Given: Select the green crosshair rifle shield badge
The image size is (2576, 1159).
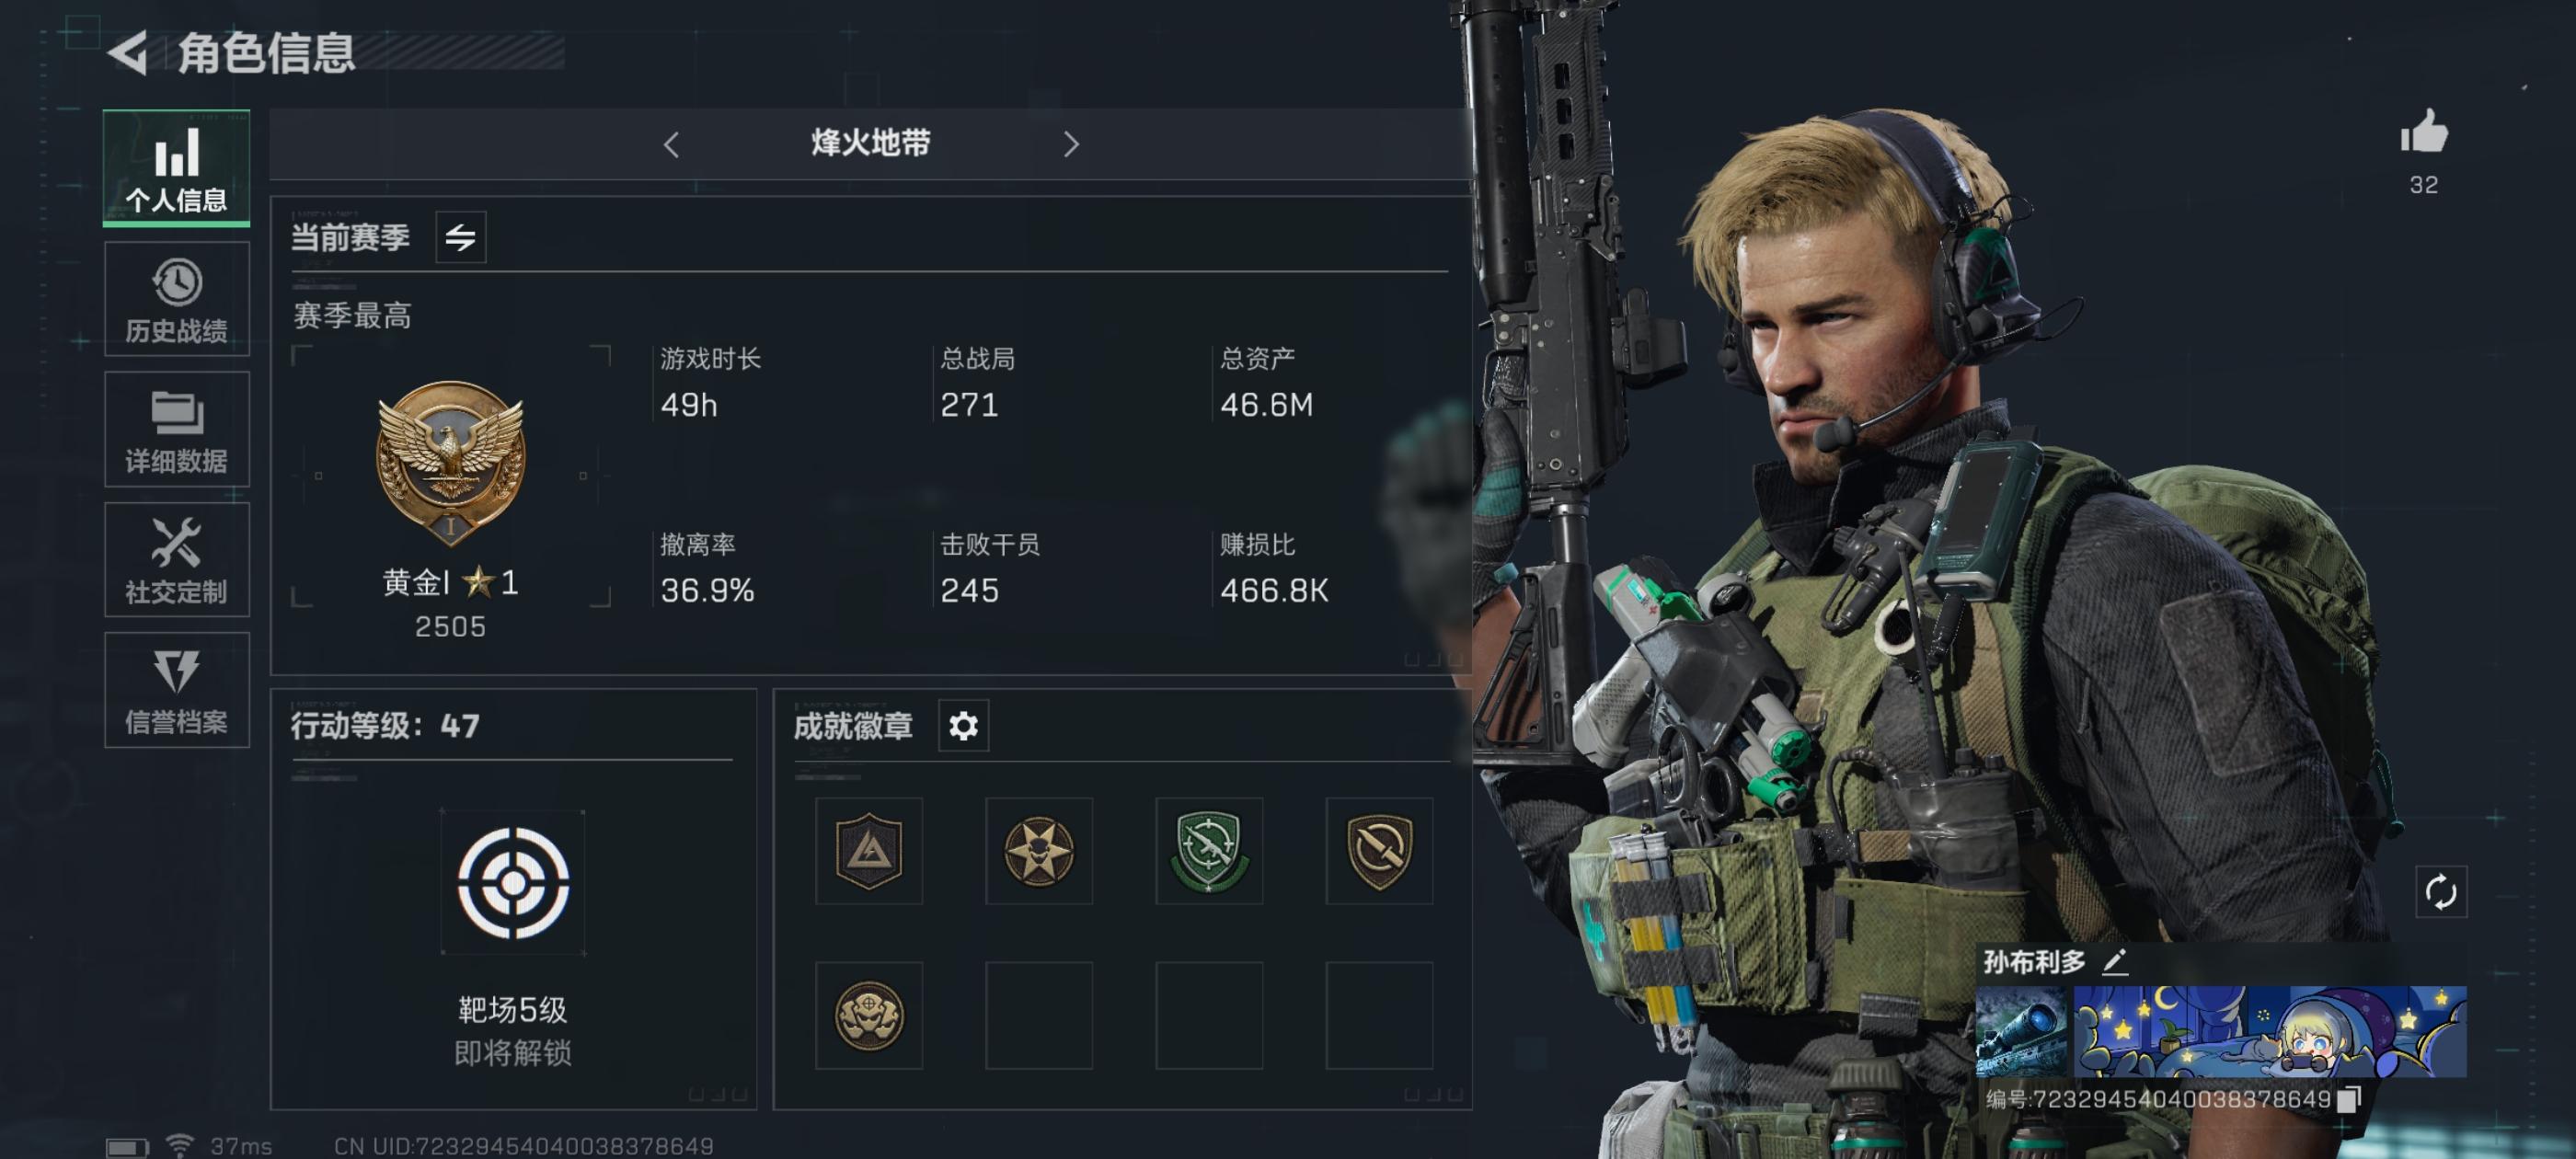Looking at the screenshot, I should pyautogui.click(x=1209, y=851).
